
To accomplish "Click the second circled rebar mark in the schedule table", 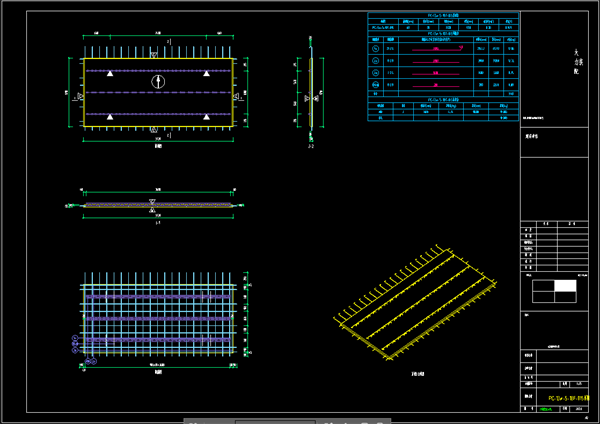I will (376, 60).
